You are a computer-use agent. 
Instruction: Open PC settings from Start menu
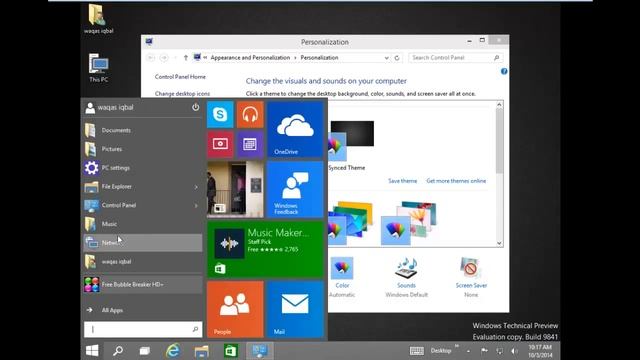[x=143, y=168]
